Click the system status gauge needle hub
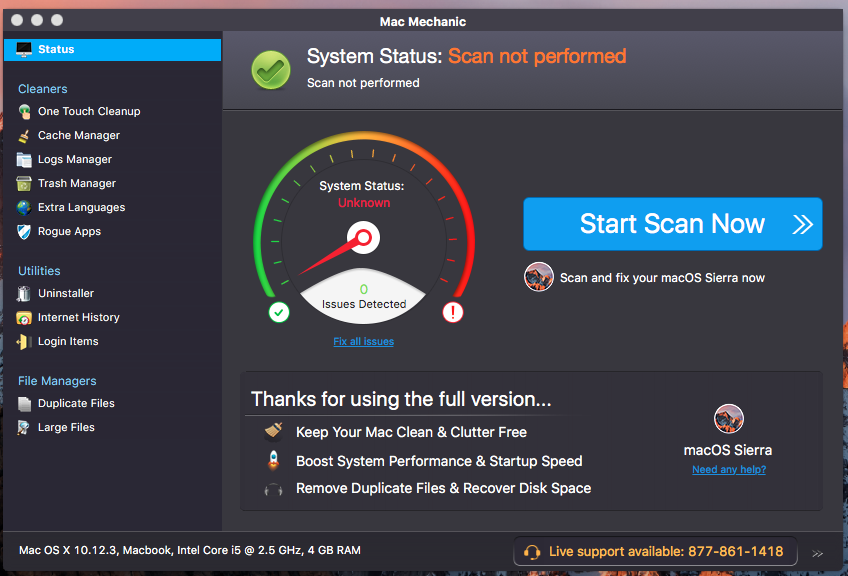Viewport: 848px width, 576px height. point(363,237)
